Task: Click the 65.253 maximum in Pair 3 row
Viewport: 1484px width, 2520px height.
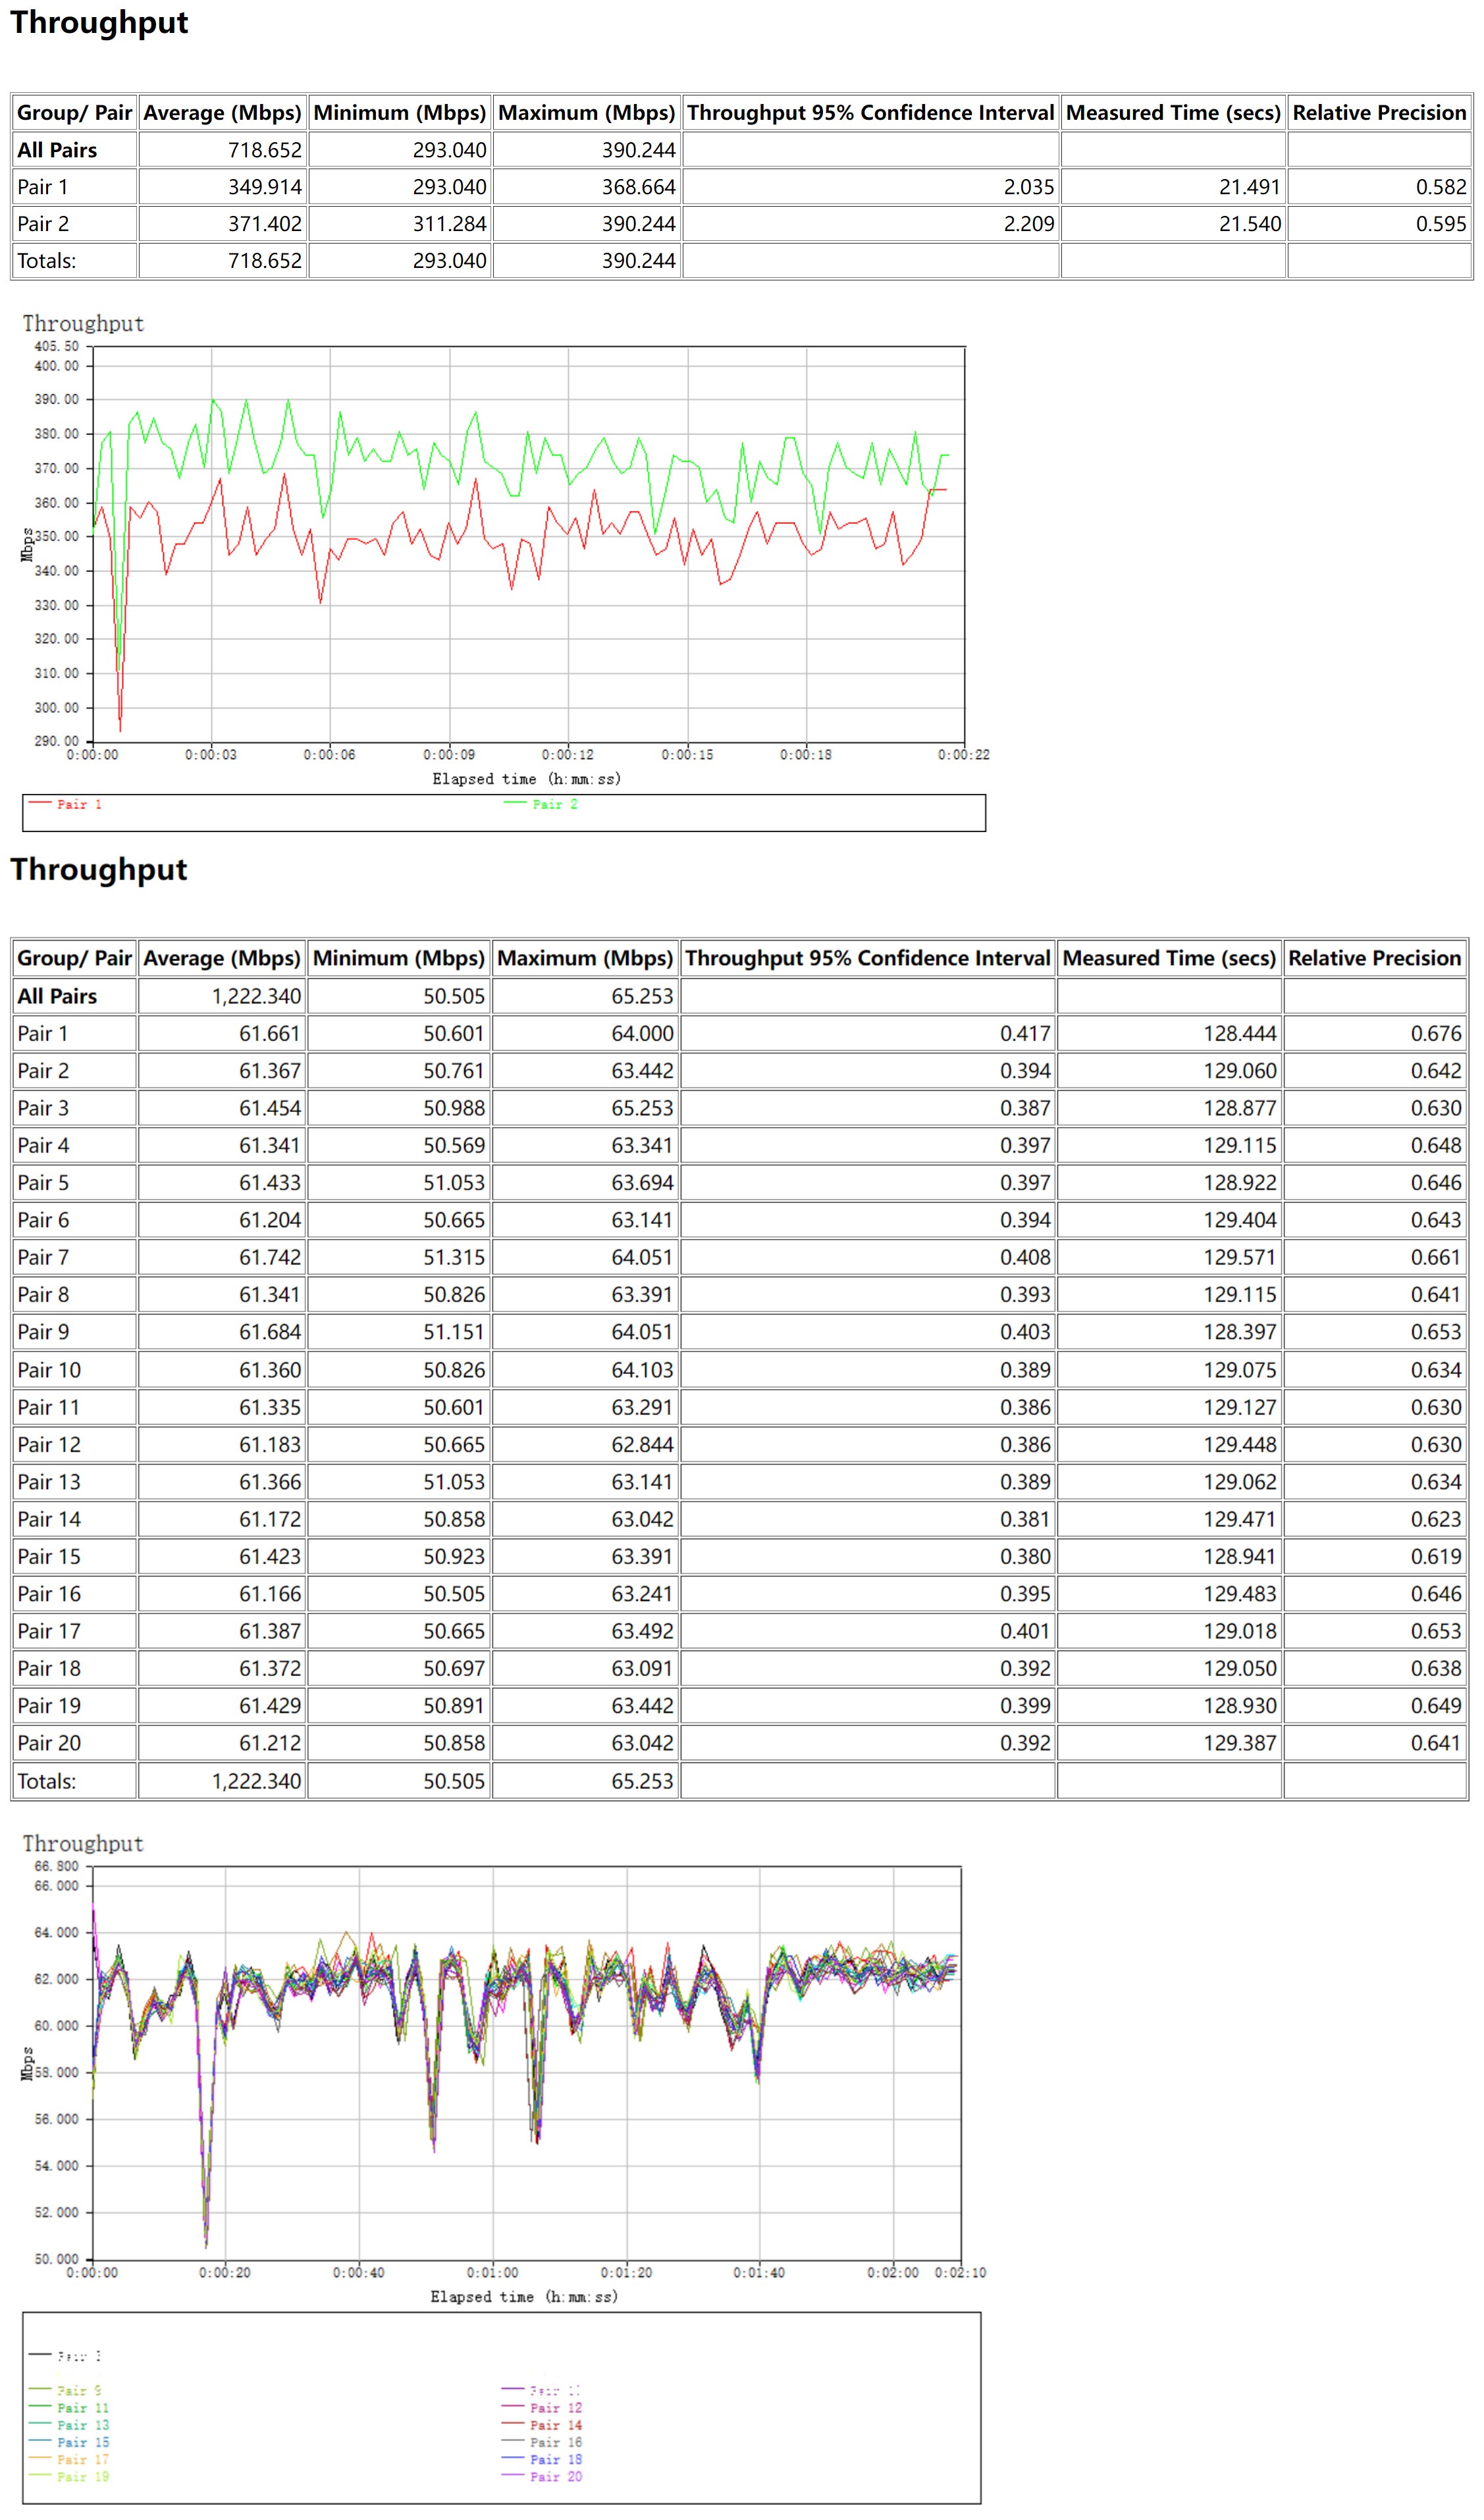Action: 642,1109
